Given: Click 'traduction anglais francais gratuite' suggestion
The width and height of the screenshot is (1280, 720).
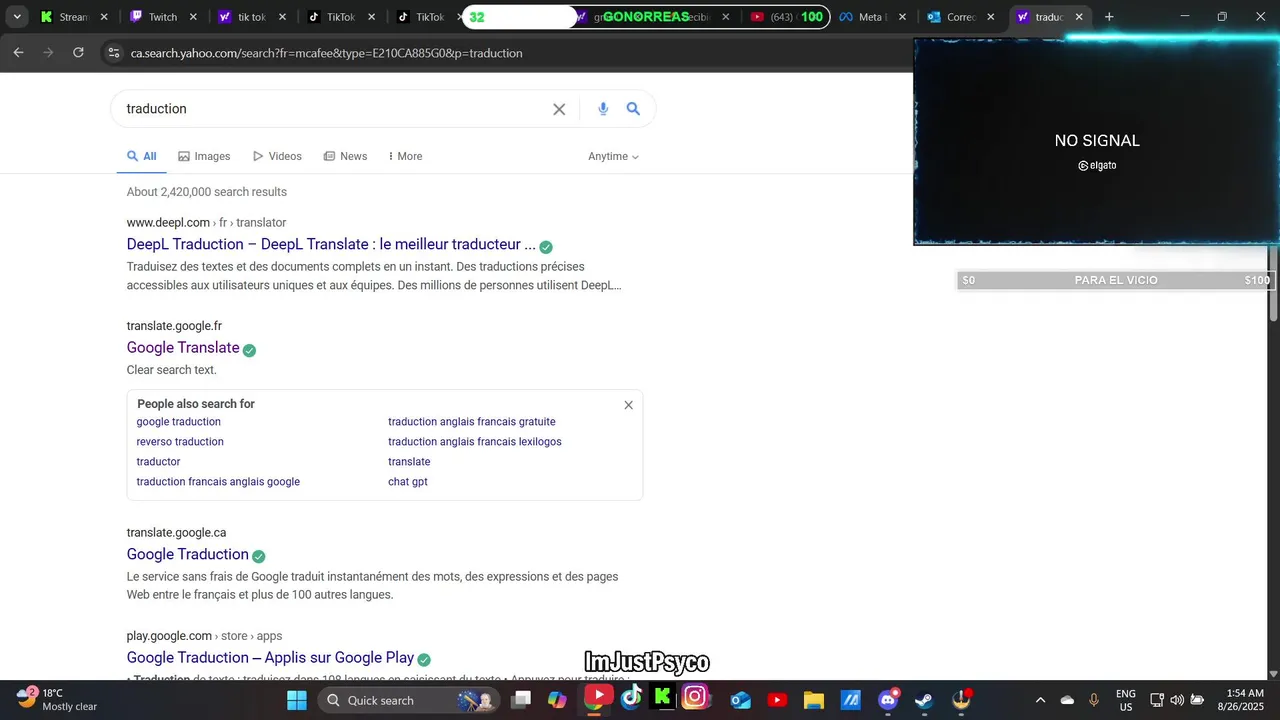Looking at the screenshot, I should pyautogui.click(x=472, y=422).
